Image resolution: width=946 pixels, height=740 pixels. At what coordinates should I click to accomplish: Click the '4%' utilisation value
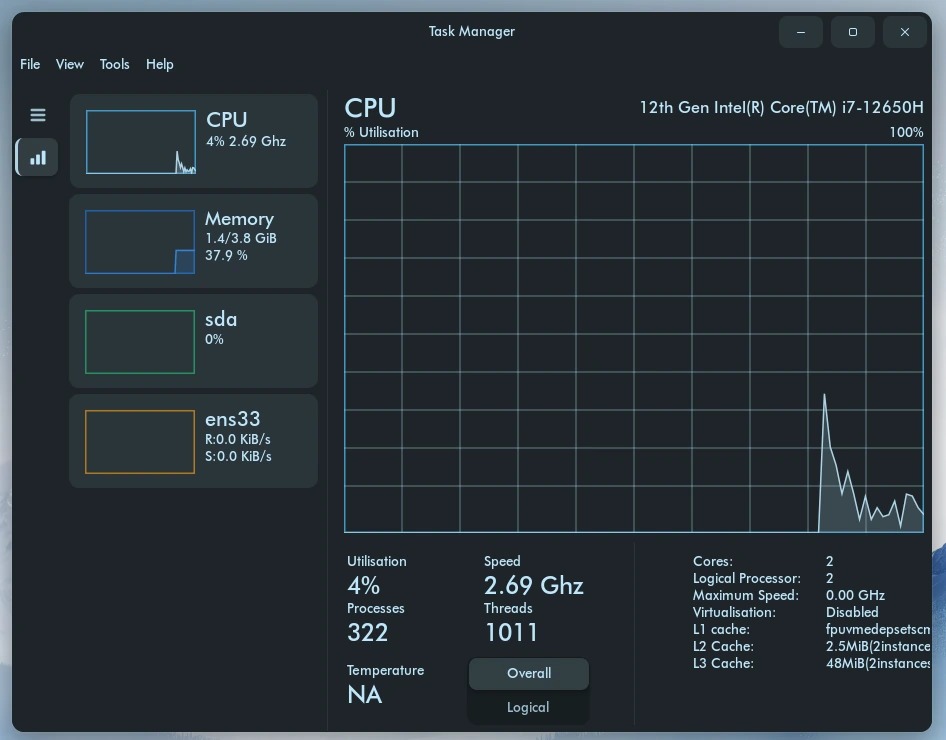(364, 586)
